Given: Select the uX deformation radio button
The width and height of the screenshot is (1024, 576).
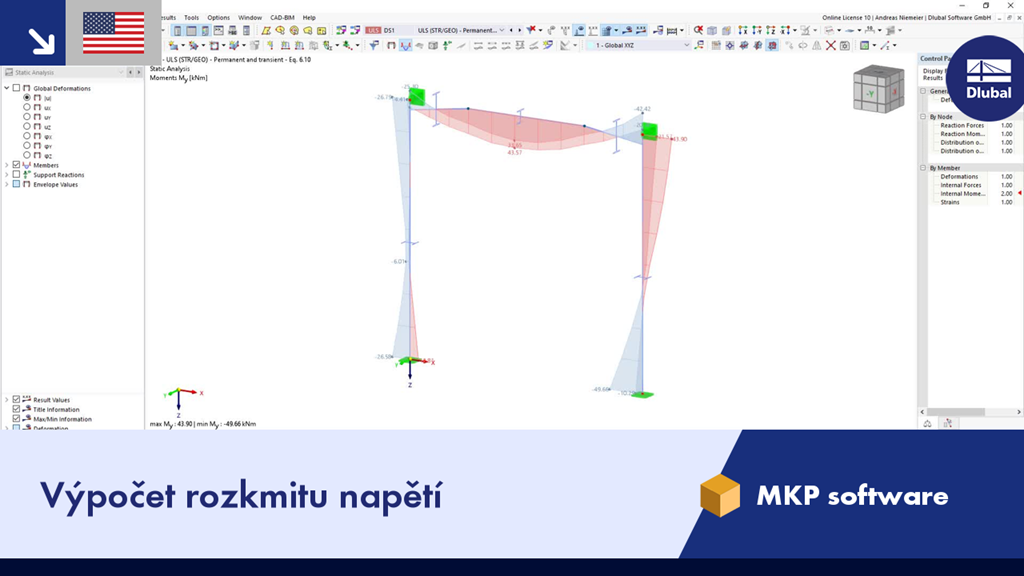Looking at the screenshot, I should pos(27,107).
